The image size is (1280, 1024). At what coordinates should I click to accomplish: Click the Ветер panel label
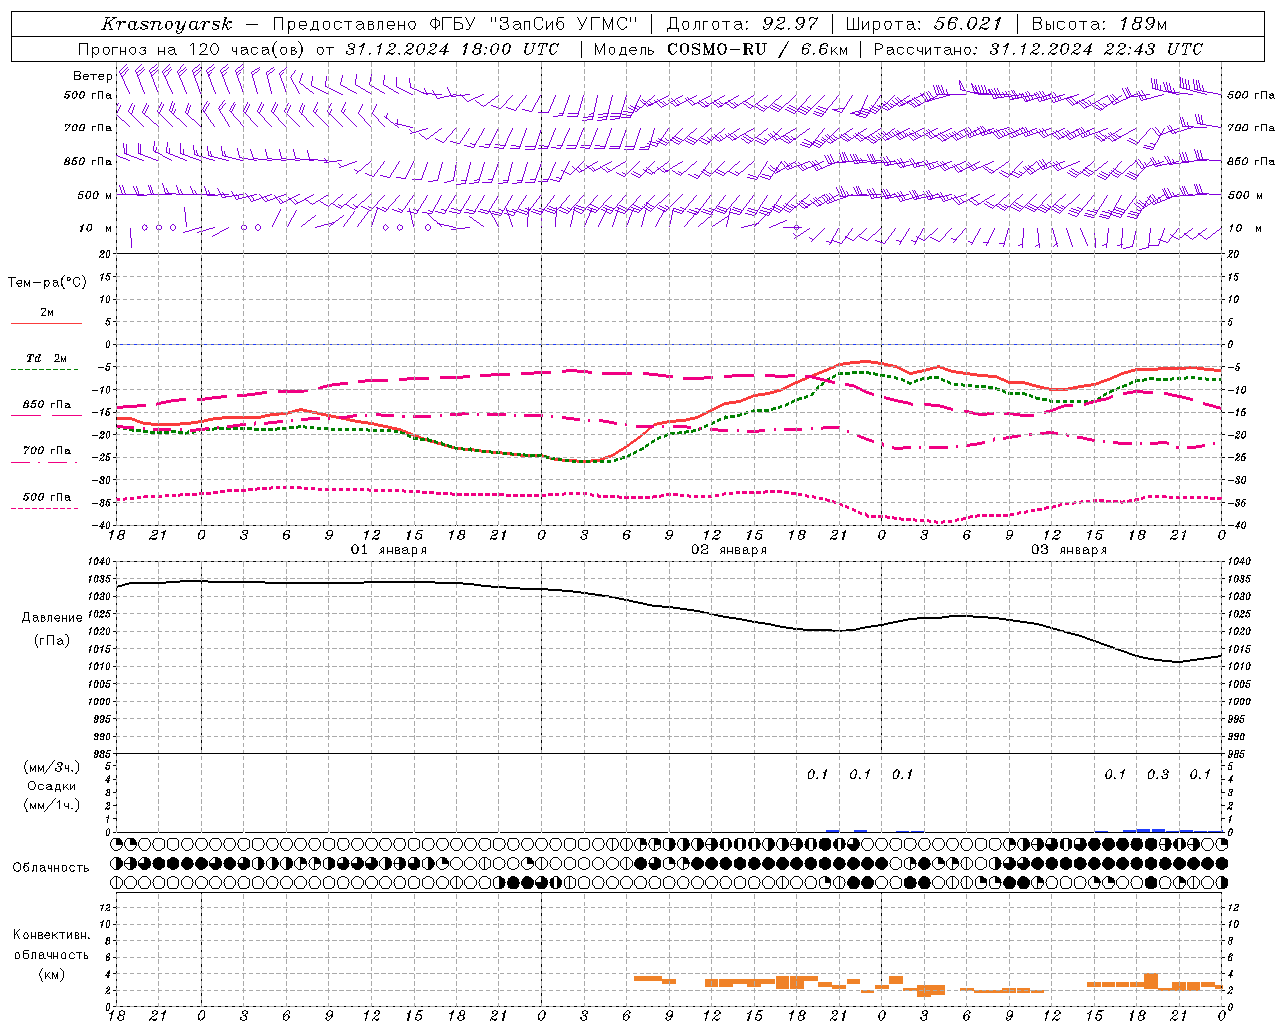(x=92, y=76)
